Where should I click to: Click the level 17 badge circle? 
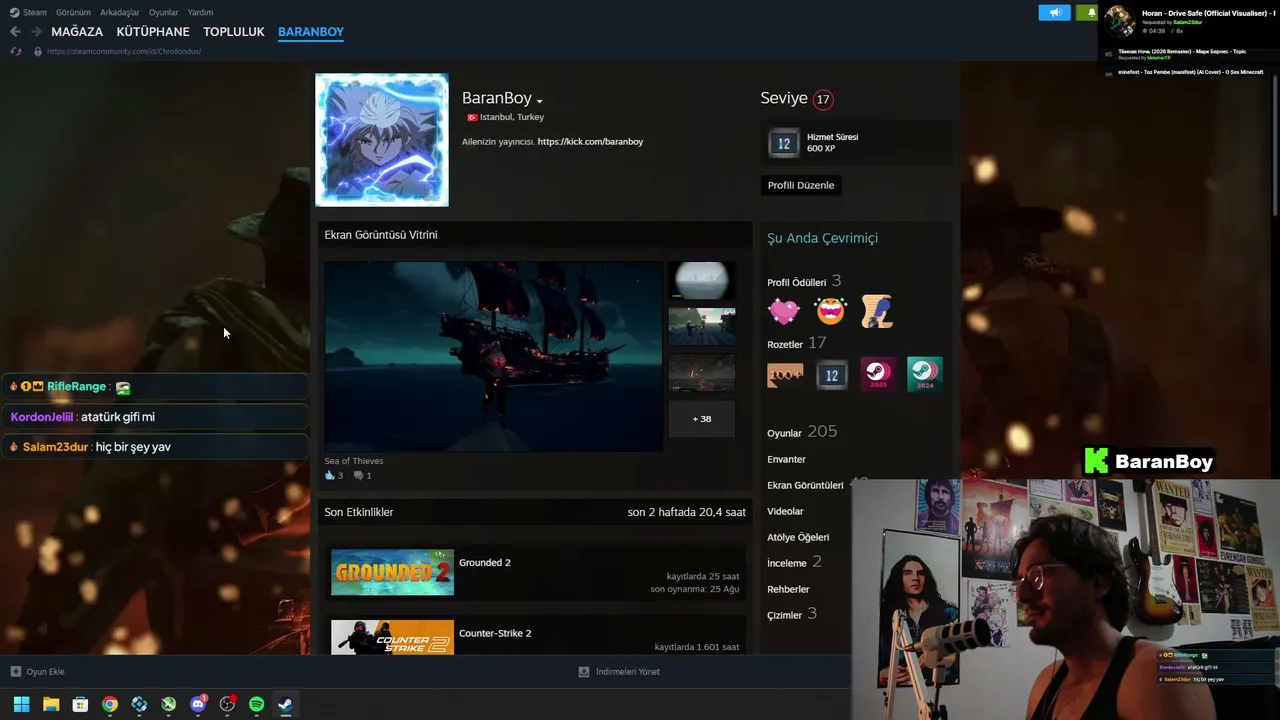coord(823,99)
